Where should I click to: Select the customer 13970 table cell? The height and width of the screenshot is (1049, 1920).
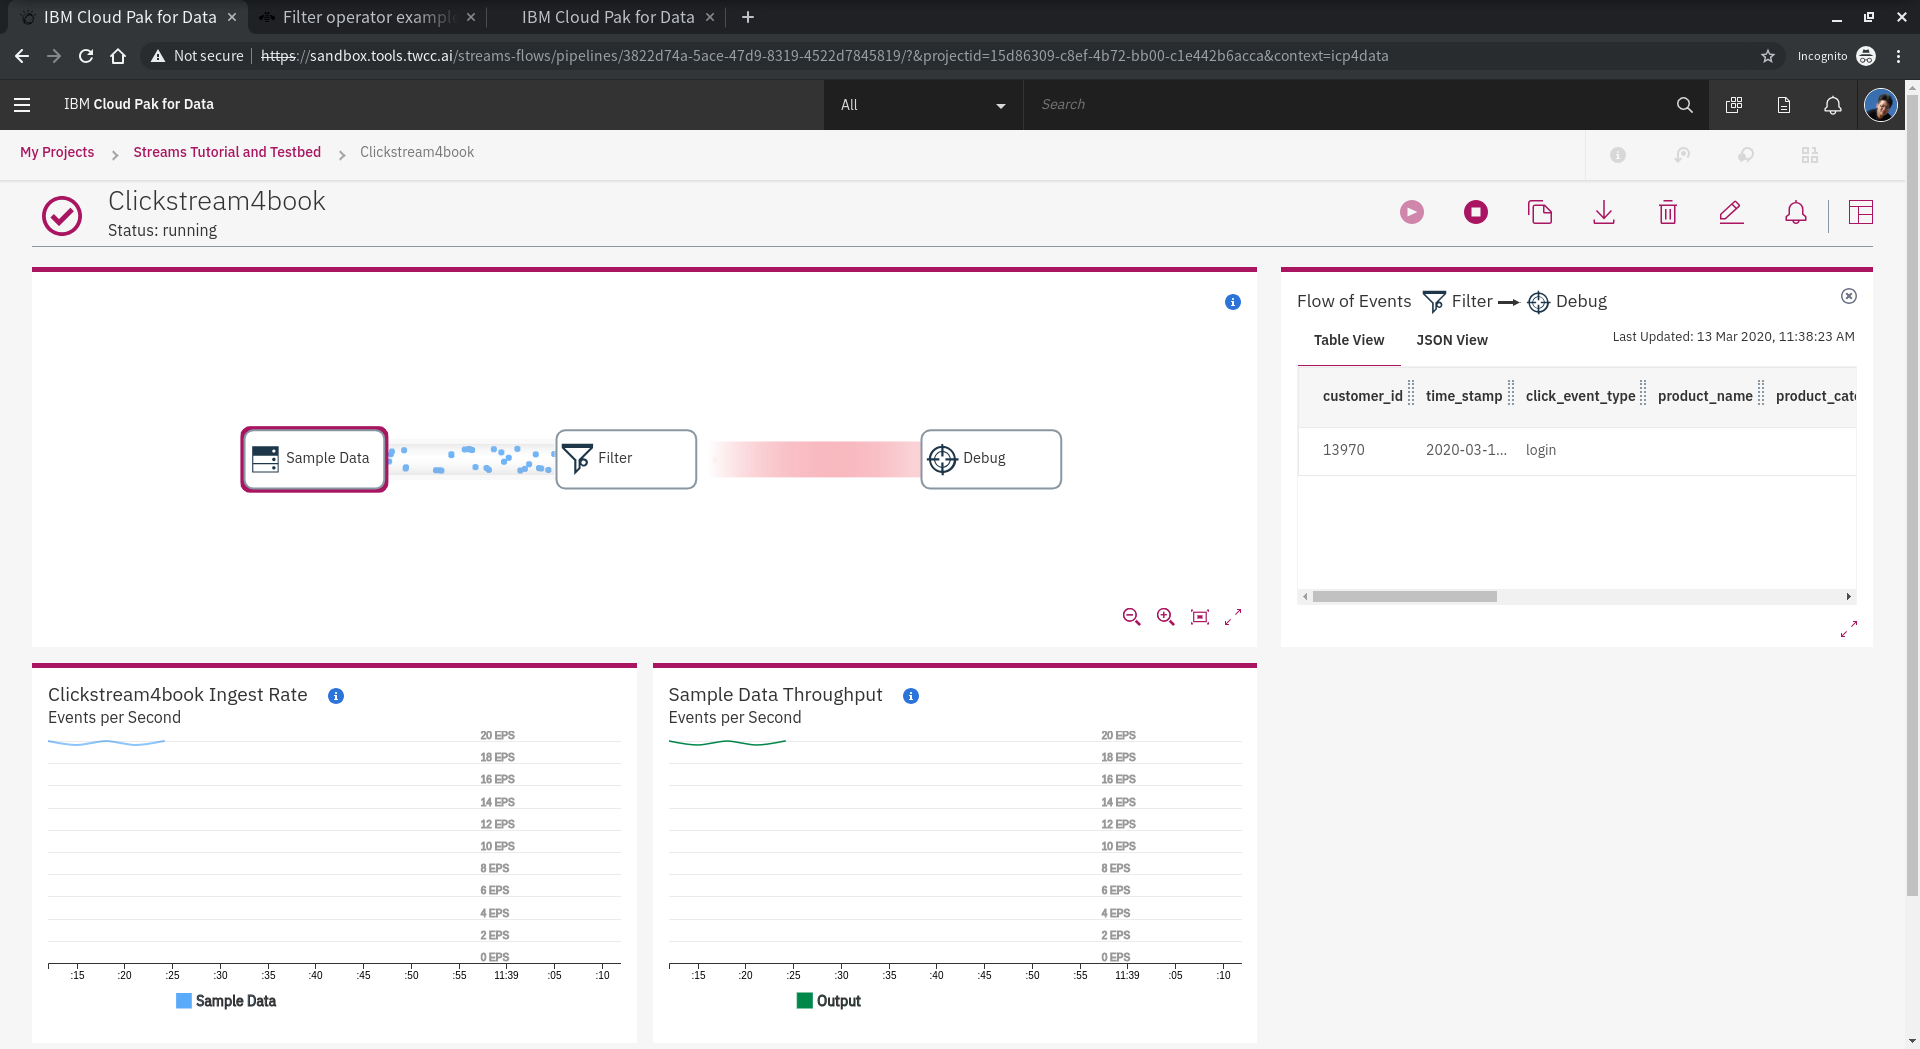click(1343, 450)
